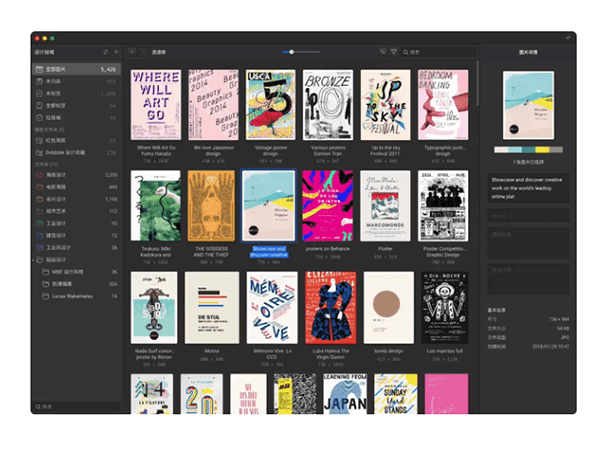
Task: Click the image preview in the details panel
Action: point(528,105)
